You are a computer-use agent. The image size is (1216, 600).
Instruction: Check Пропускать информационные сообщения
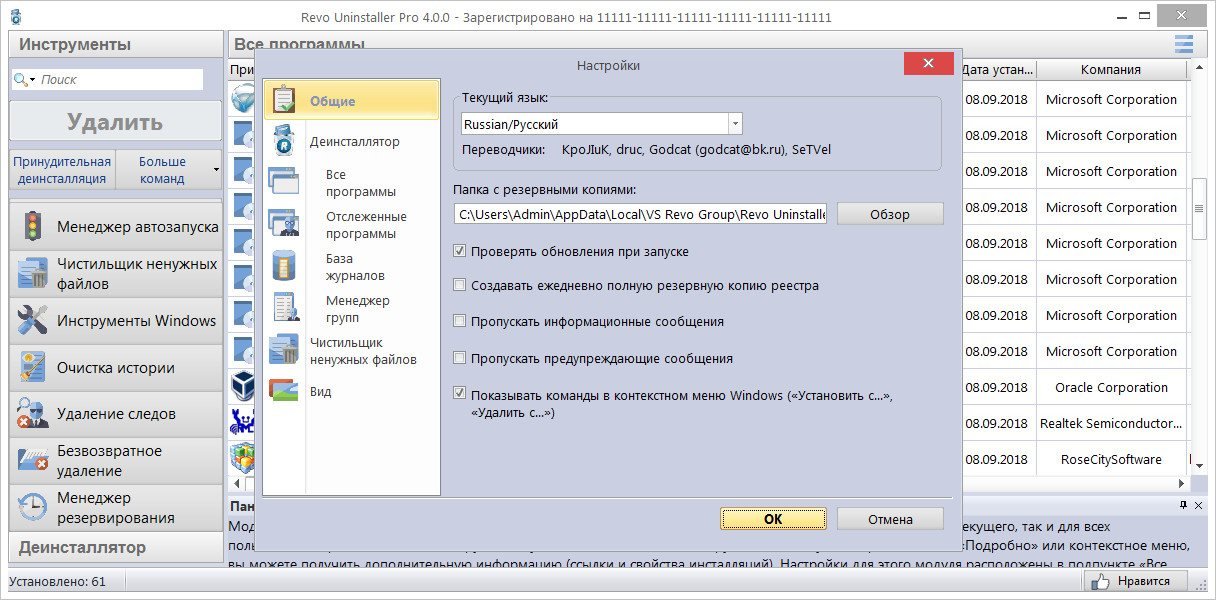click(460, 321)
